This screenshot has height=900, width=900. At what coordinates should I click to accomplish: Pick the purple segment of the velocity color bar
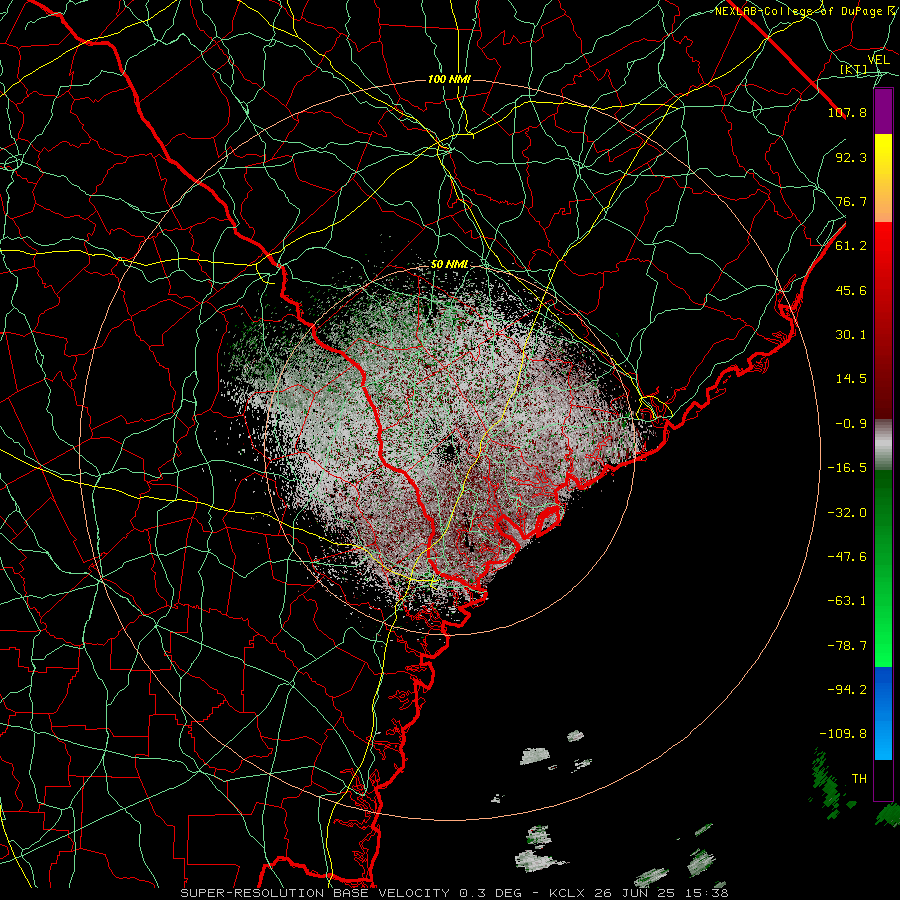[x=883, y=112]
